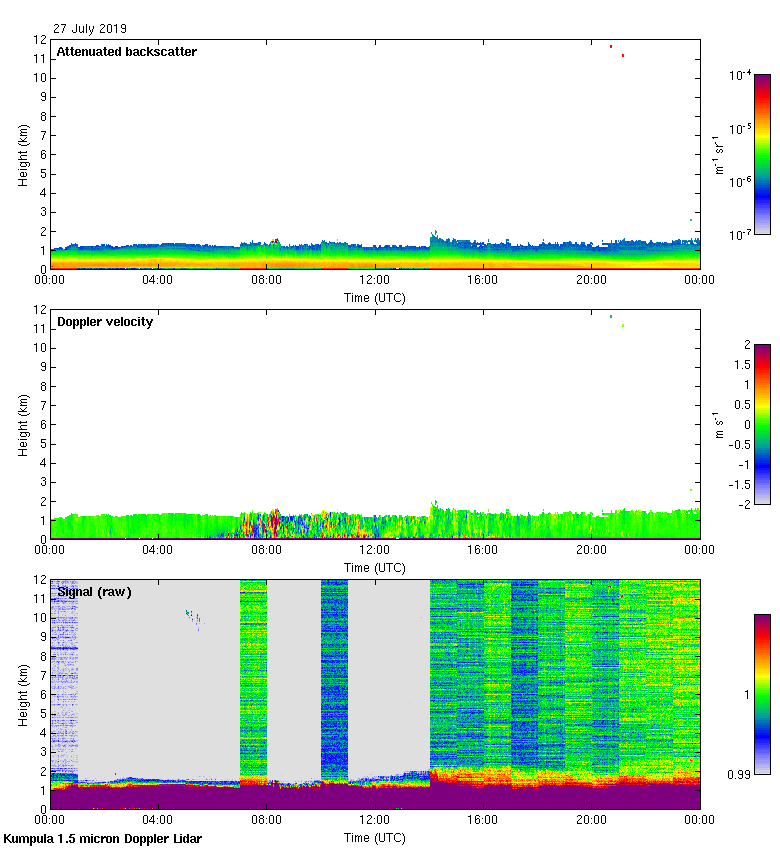Click the "Doppler velocity" plot title

(x=105, y=322)
